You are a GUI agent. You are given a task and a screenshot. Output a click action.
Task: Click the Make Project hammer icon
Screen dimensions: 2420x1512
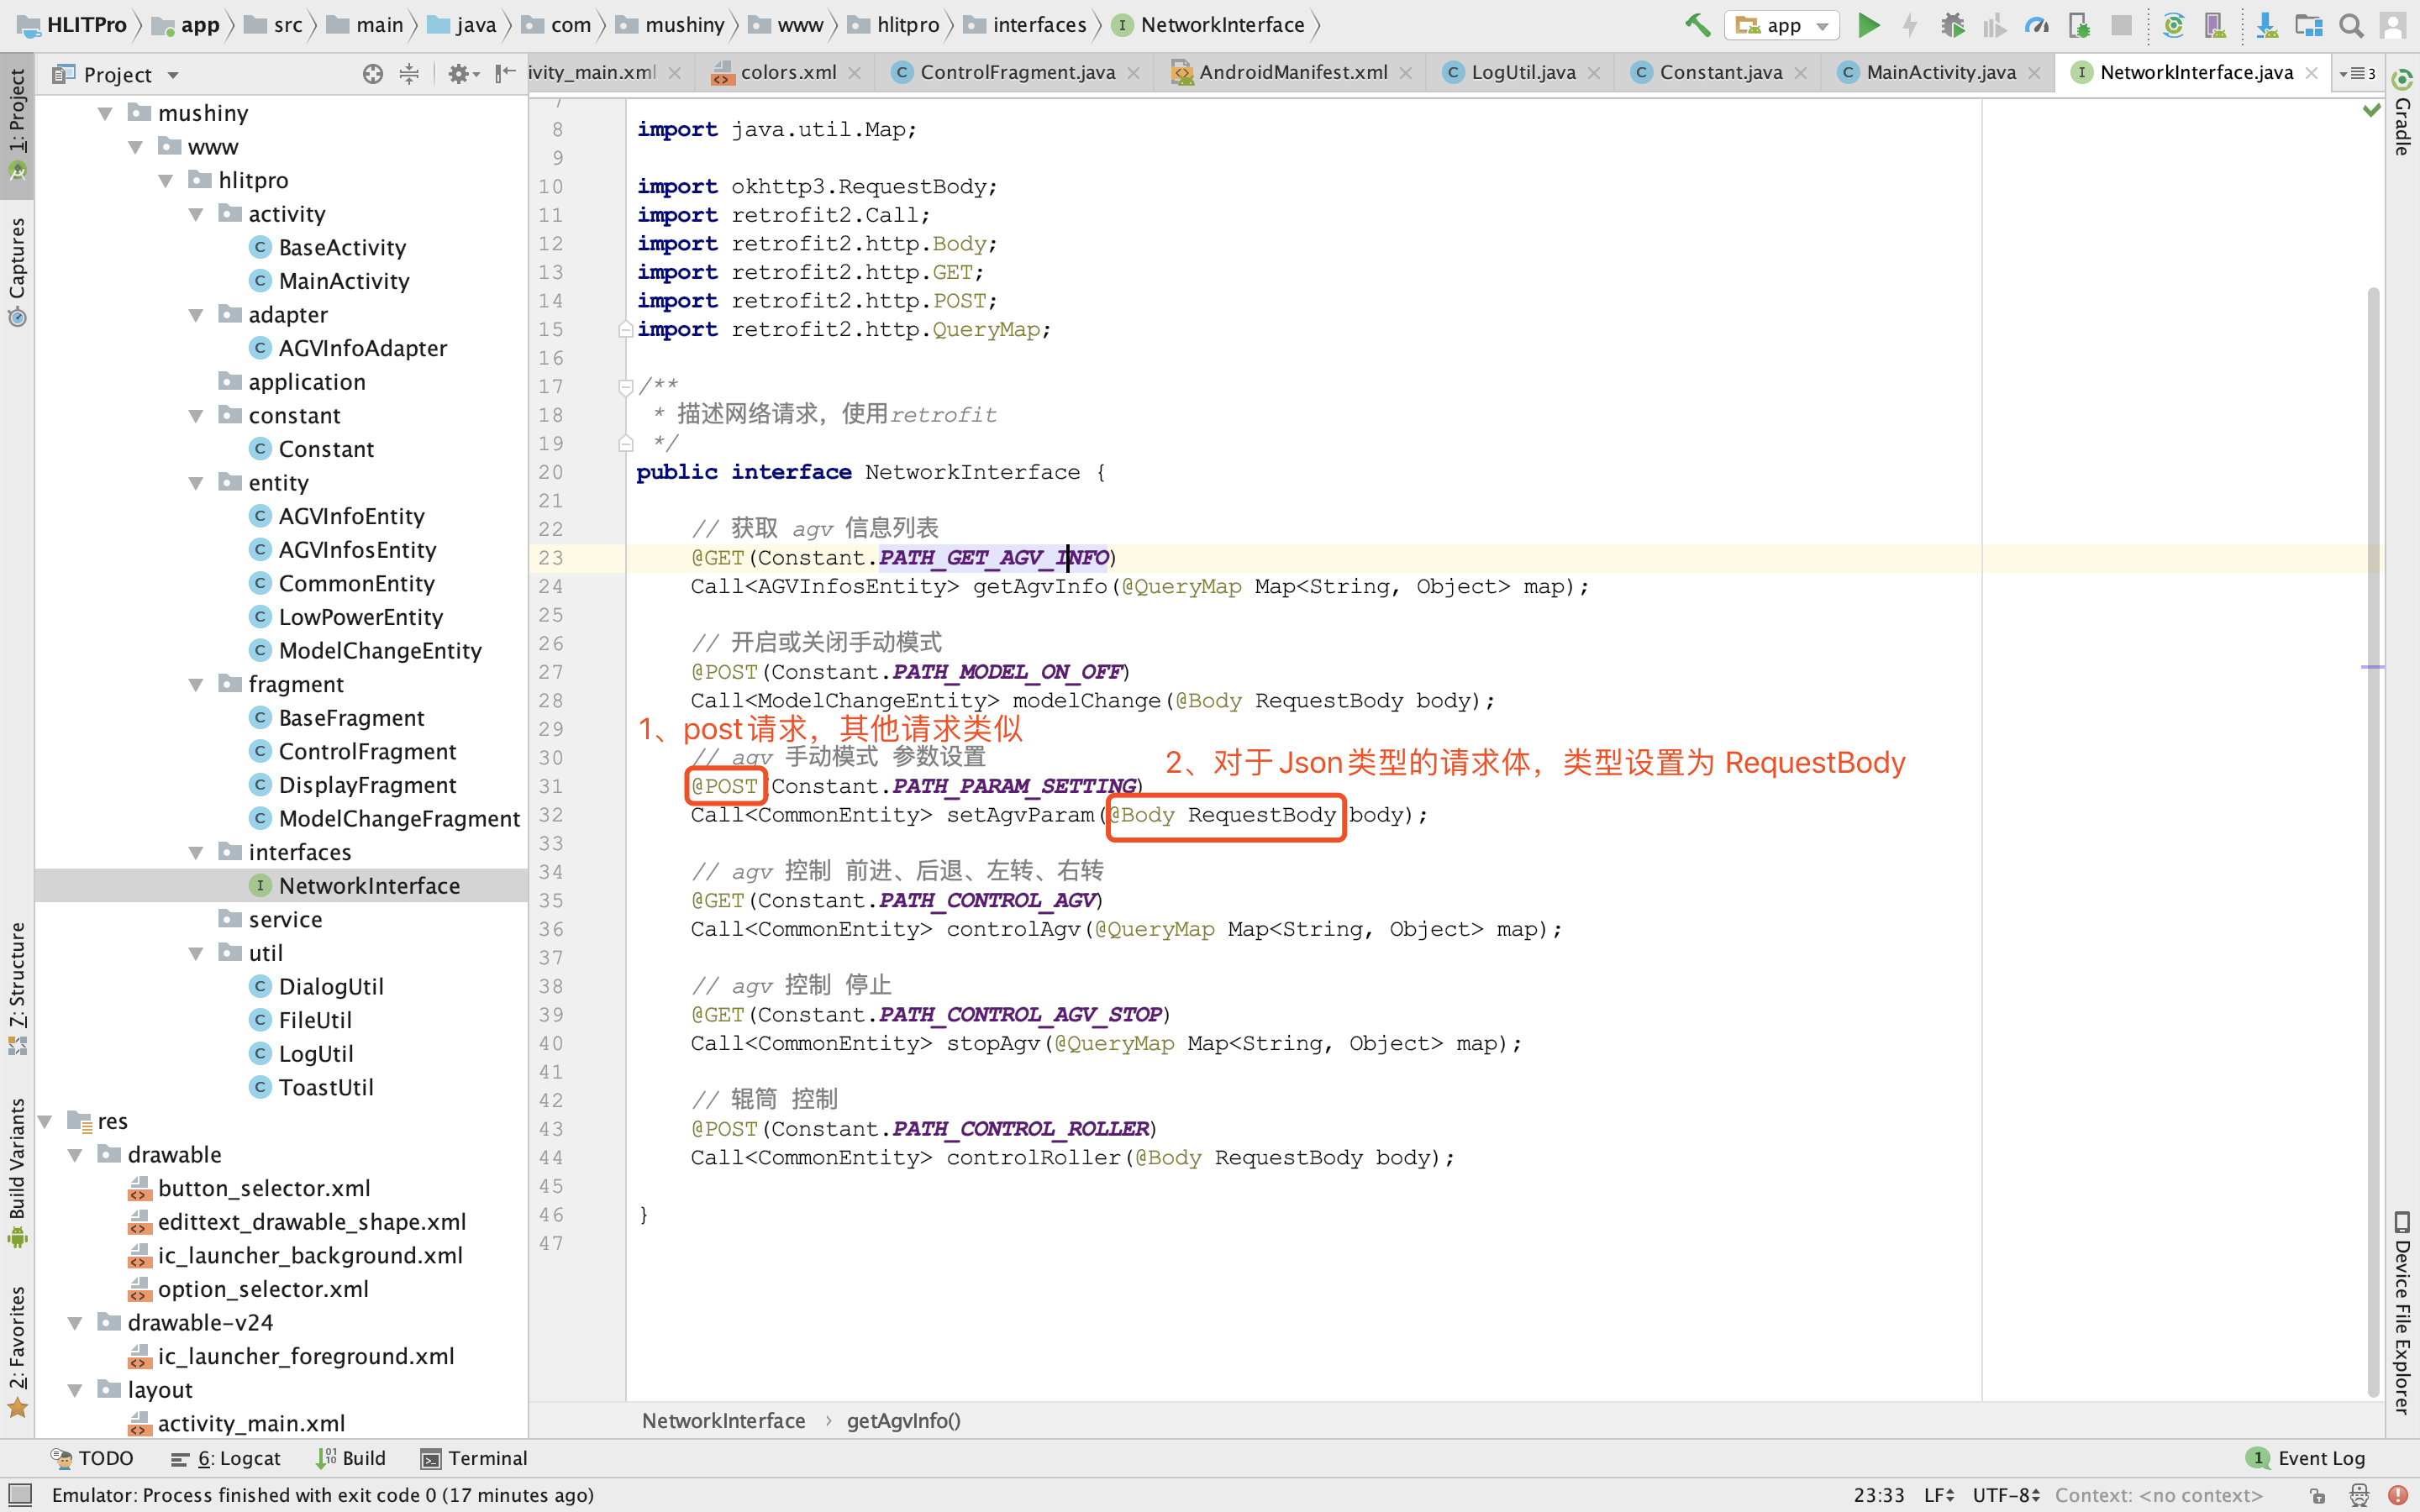pos(1697,25)
